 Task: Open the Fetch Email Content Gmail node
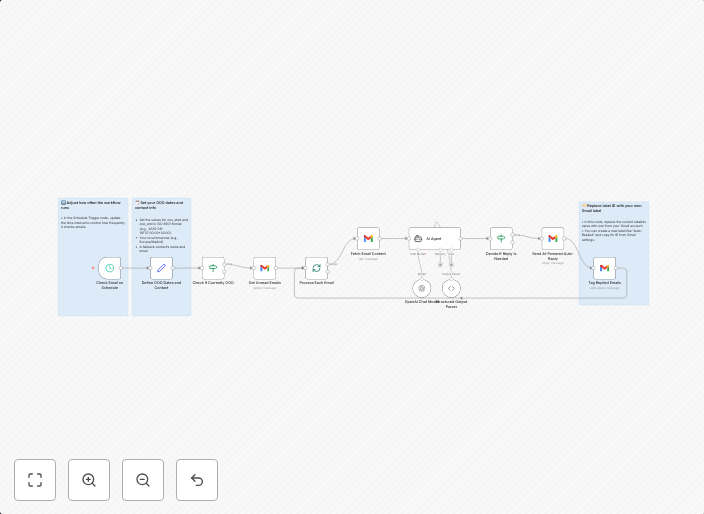point(368,238)
